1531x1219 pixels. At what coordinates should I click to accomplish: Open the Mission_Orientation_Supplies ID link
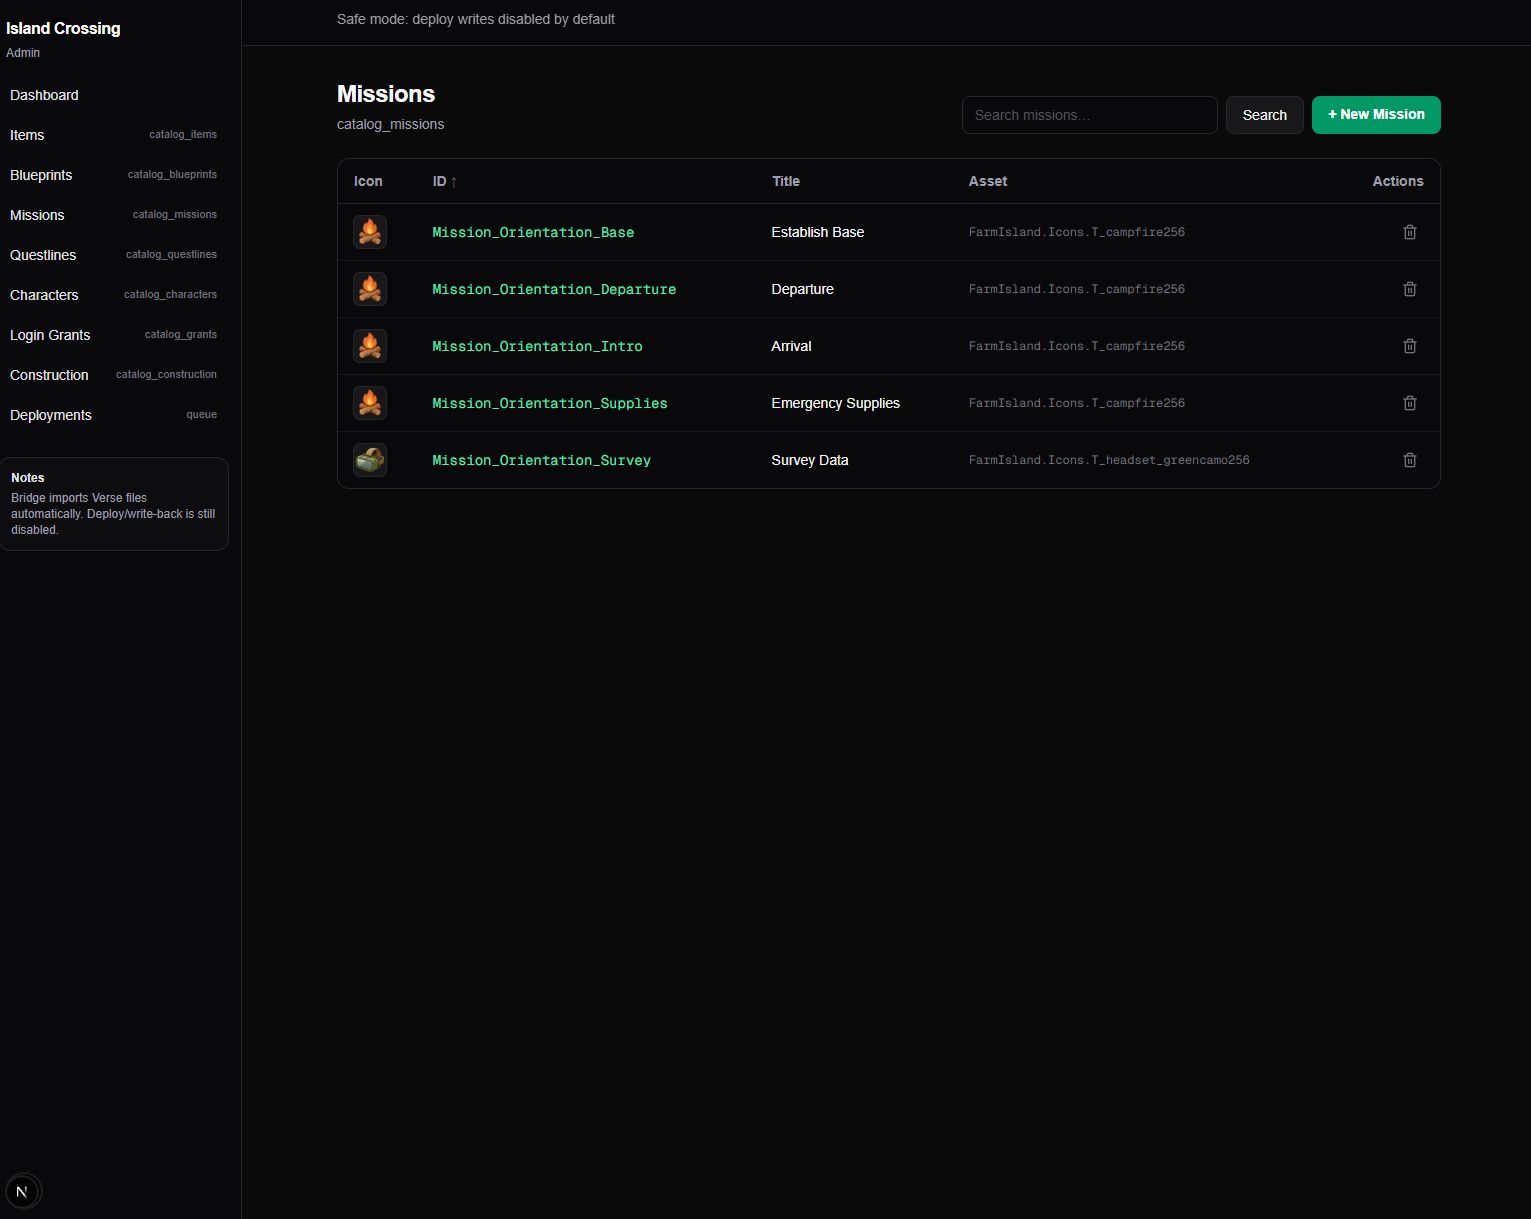coord(549,403)
